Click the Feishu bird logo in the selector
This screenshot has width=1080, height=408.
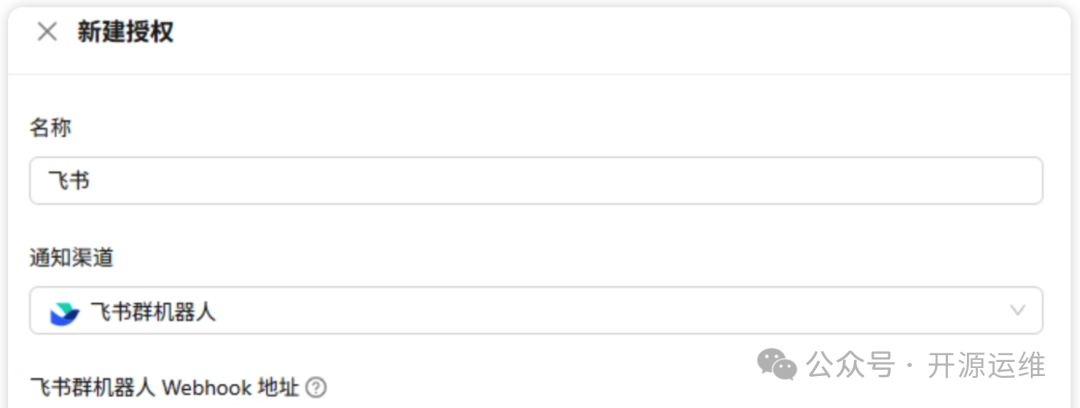pos(64,313)
